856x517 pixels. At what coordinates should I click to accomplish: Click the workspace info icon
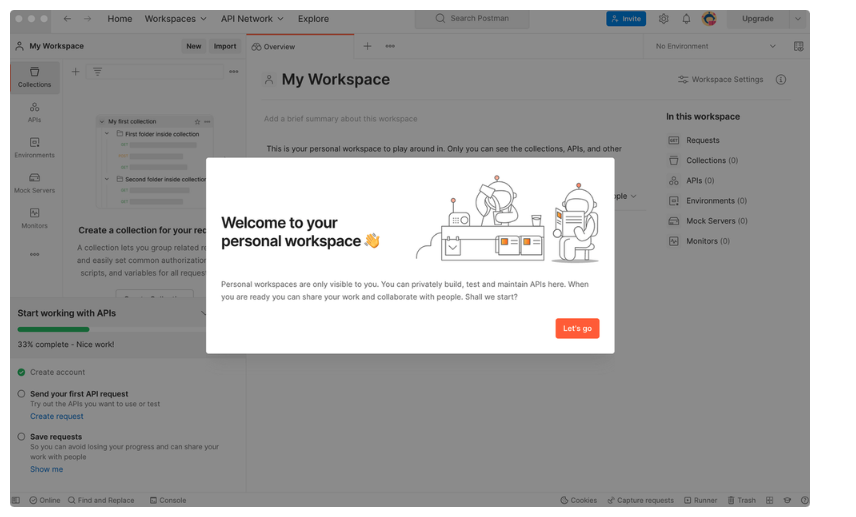(x=781, y=80)
